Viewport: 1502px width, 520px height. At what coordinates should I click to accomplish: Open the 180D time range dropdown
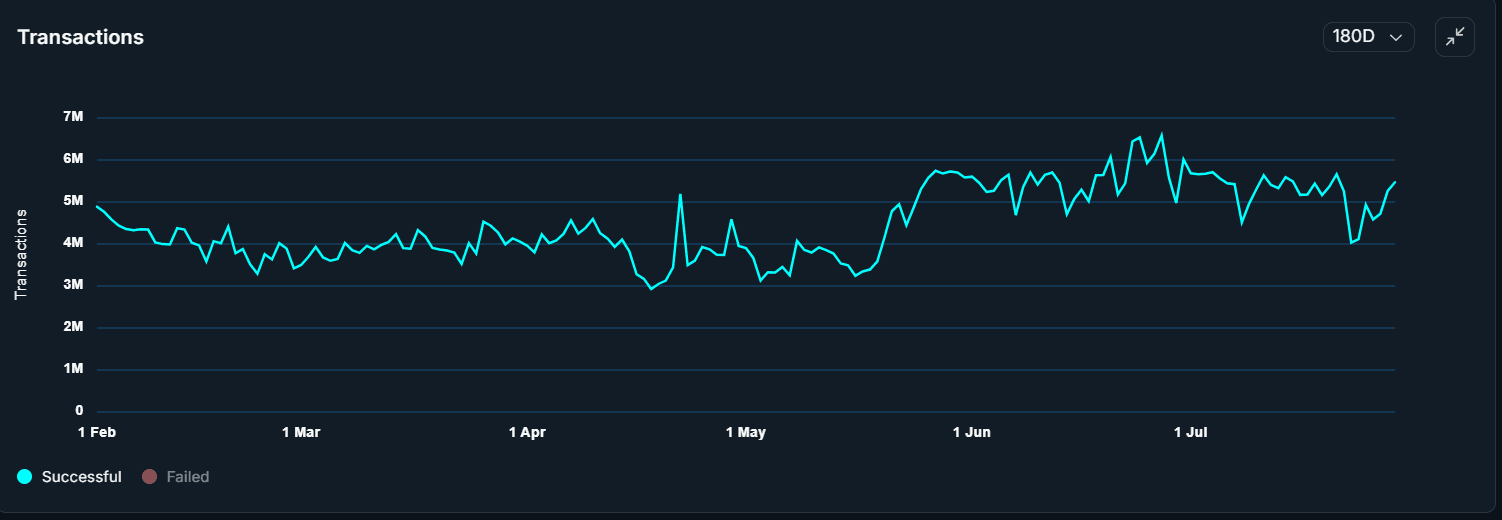1368,37
